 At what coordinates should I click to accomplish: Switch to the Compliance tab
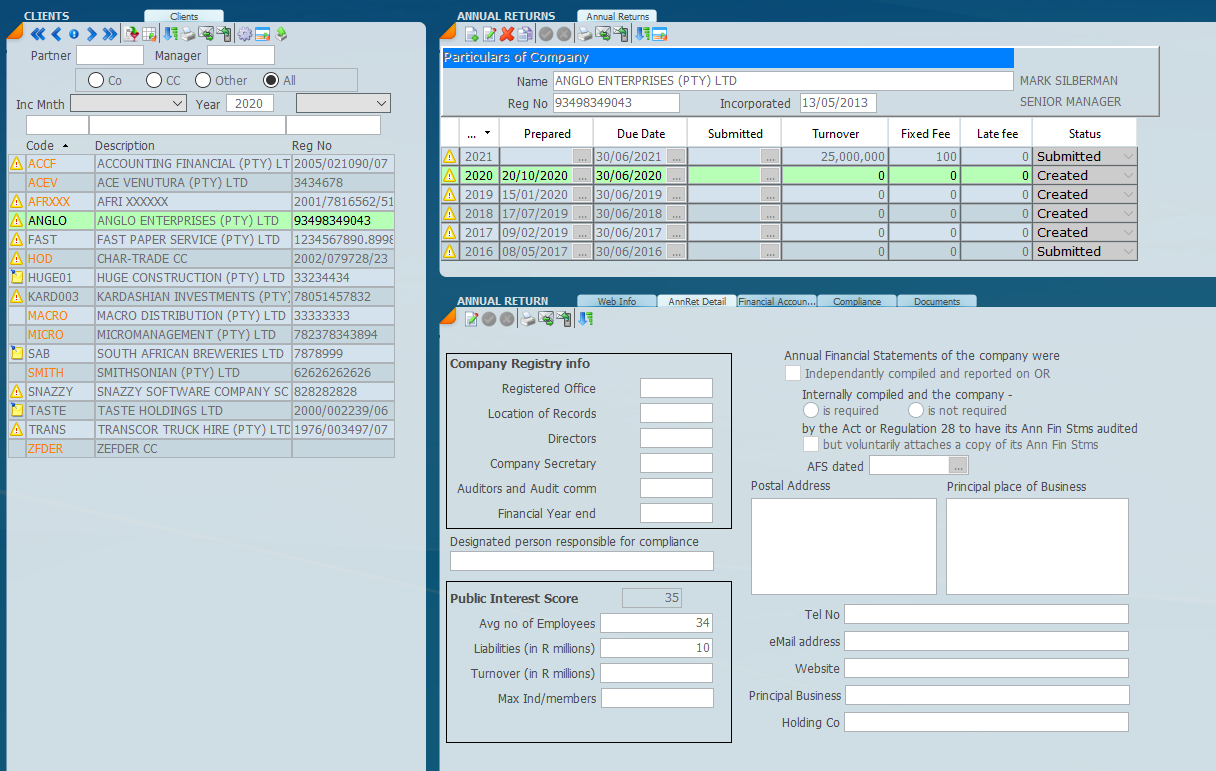pos(857,301)
